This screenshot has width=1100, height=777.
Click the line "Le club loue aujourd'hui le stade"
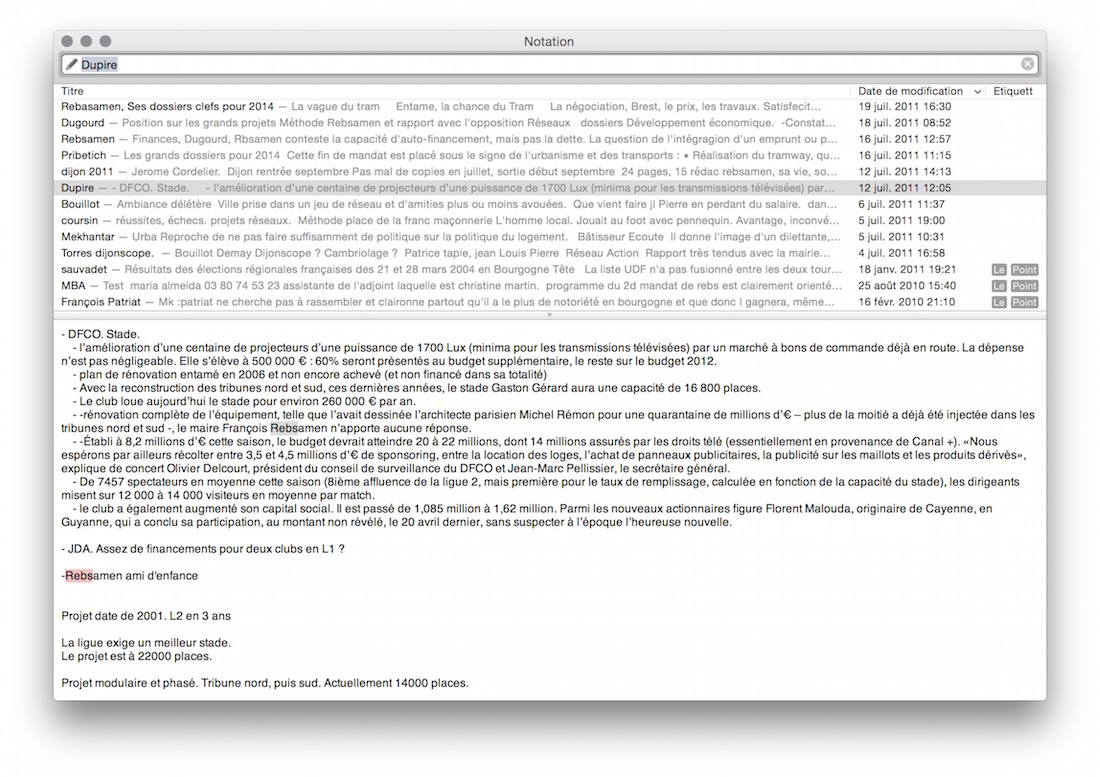(x=244, y=402)
